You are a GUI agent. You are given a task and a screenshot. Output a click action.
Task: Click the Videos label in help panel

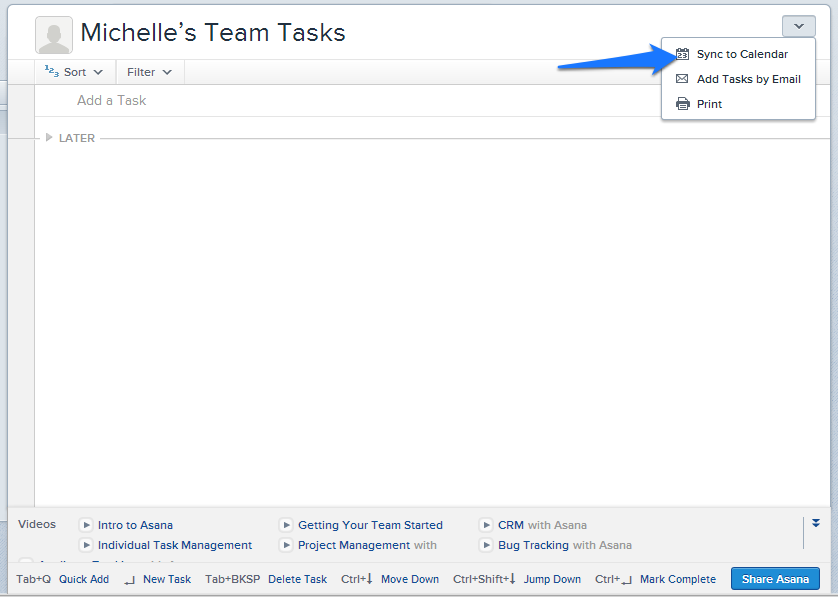[x=37, y=524]
